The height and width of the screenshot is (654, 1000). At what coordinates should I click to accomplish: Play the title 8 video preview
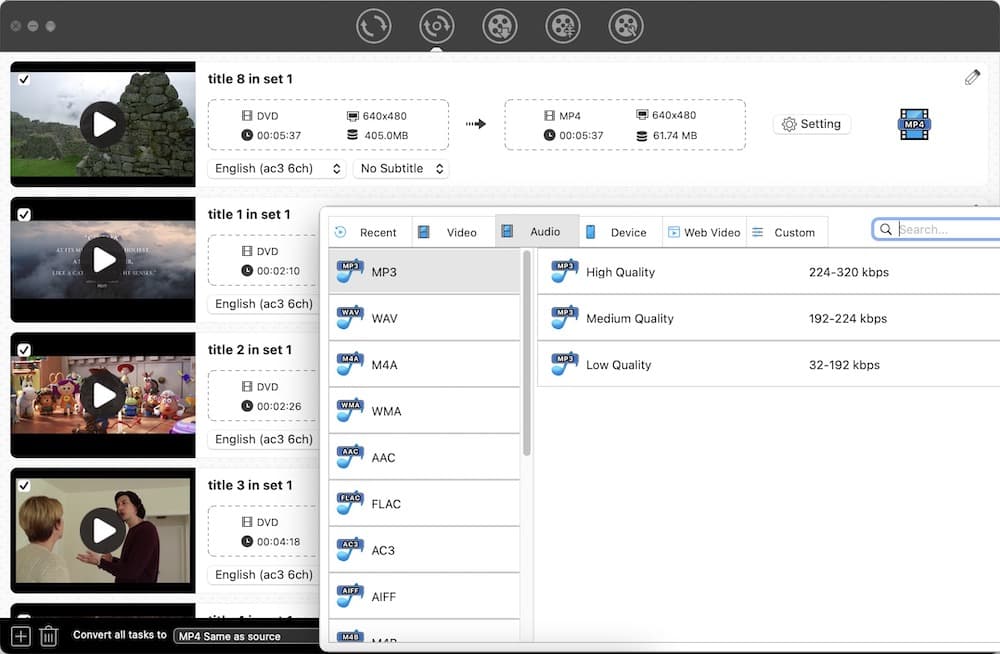coord(103,124)
